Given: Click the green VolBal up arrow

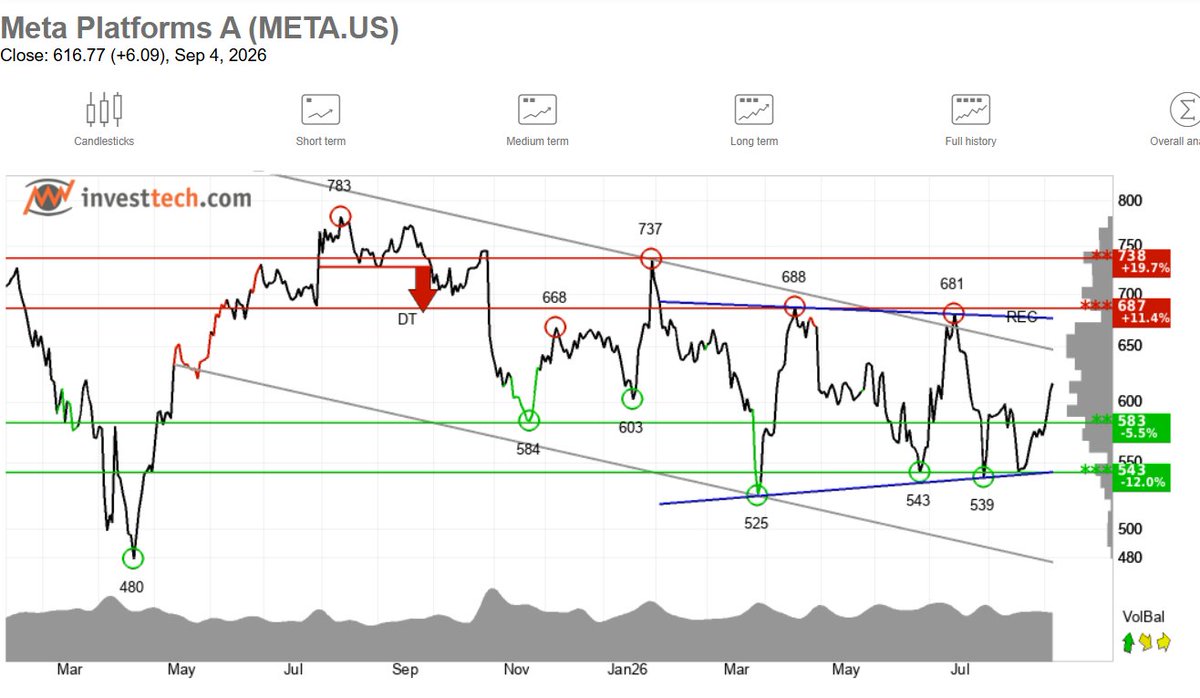Looking at the screenshot, I should [x=1128, y=641].
